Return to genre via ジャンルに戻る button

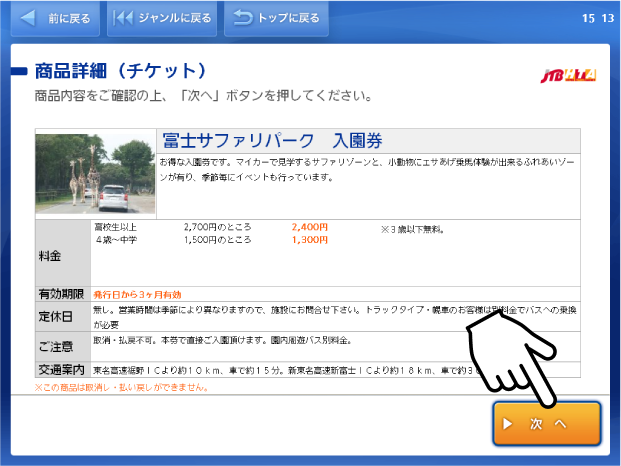tap(162, 18)
